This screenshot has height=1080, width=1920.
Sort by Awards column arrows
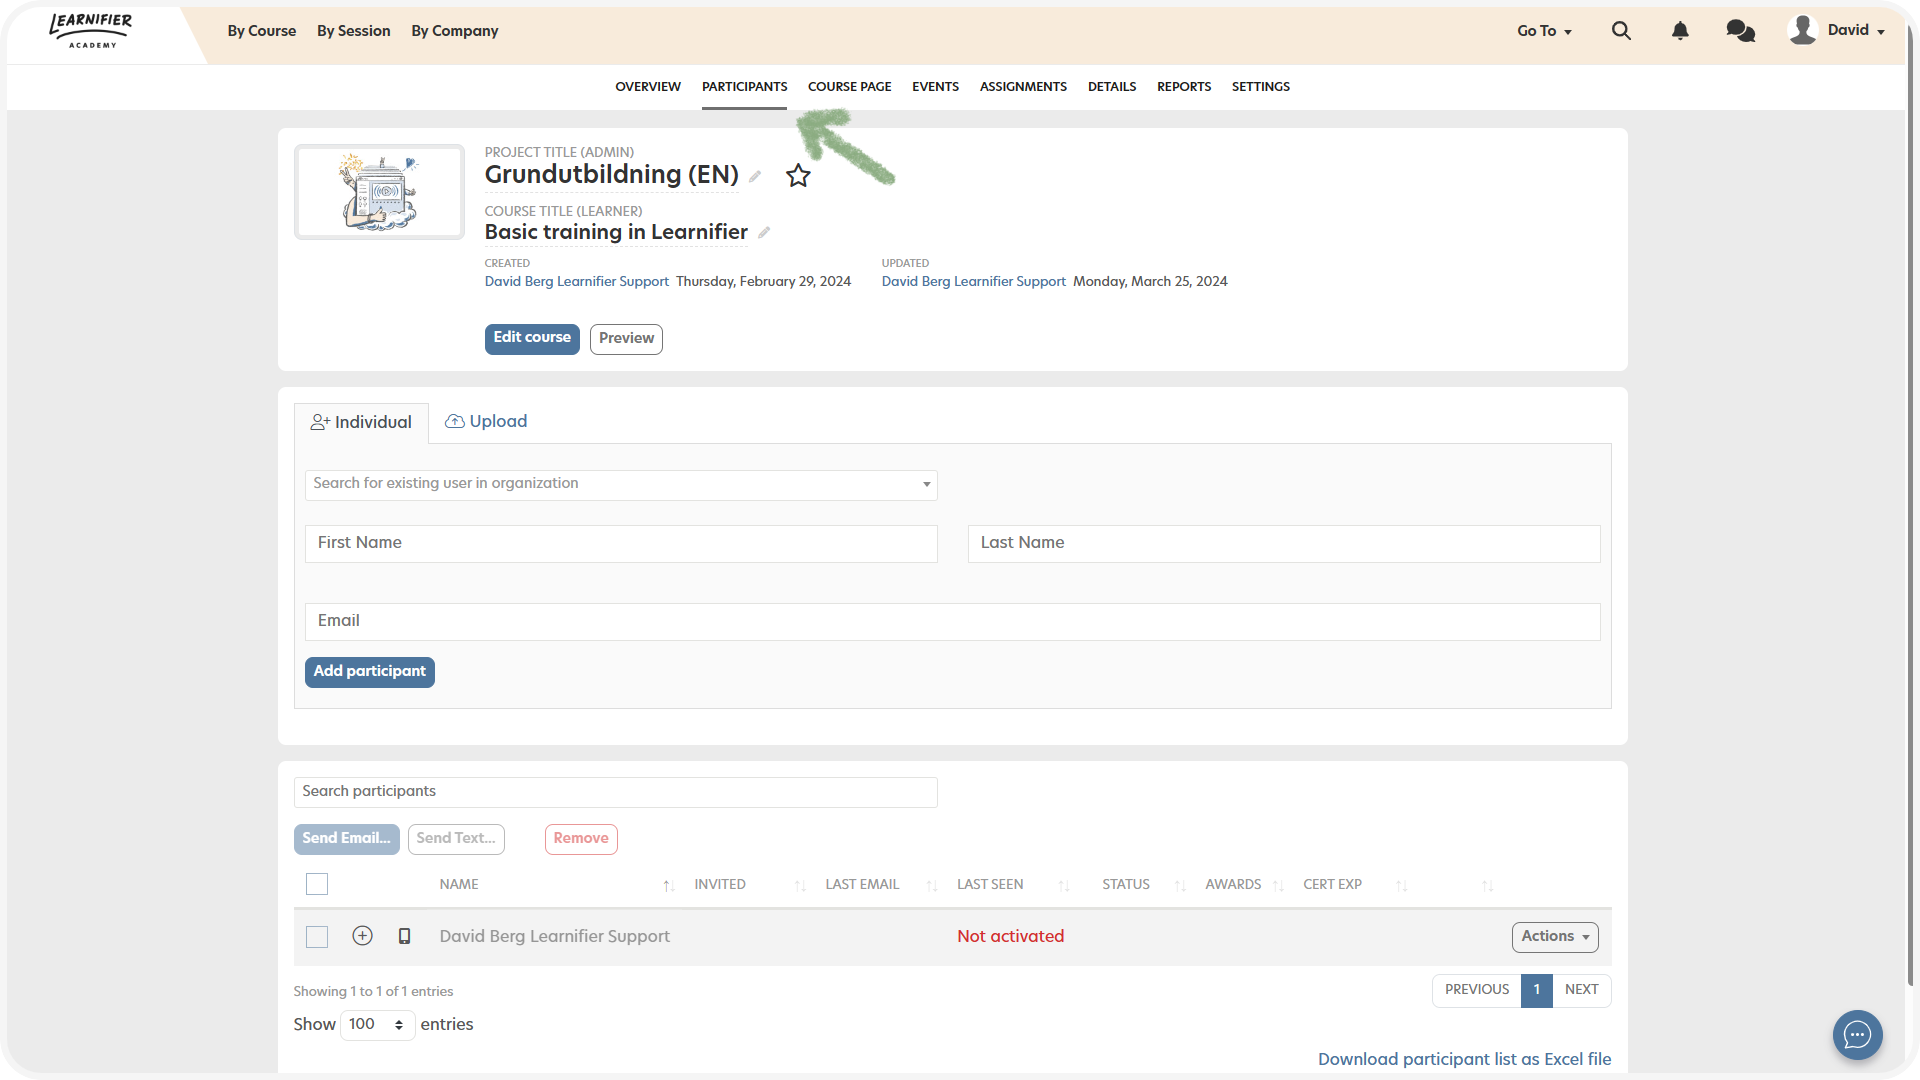coord(1278,886)
